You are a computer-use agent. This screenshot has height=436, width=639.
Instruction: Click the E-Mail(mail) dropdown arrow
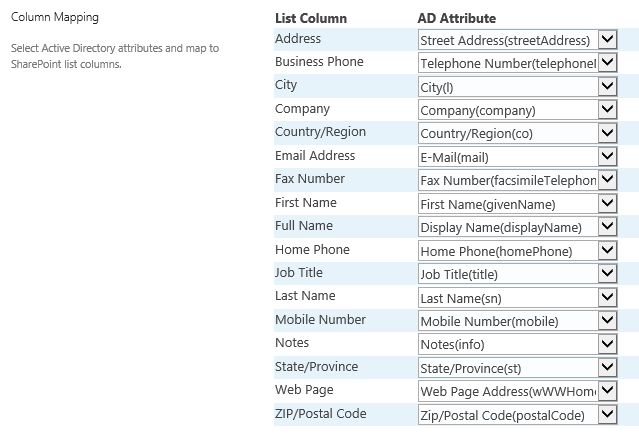point(607,157)
